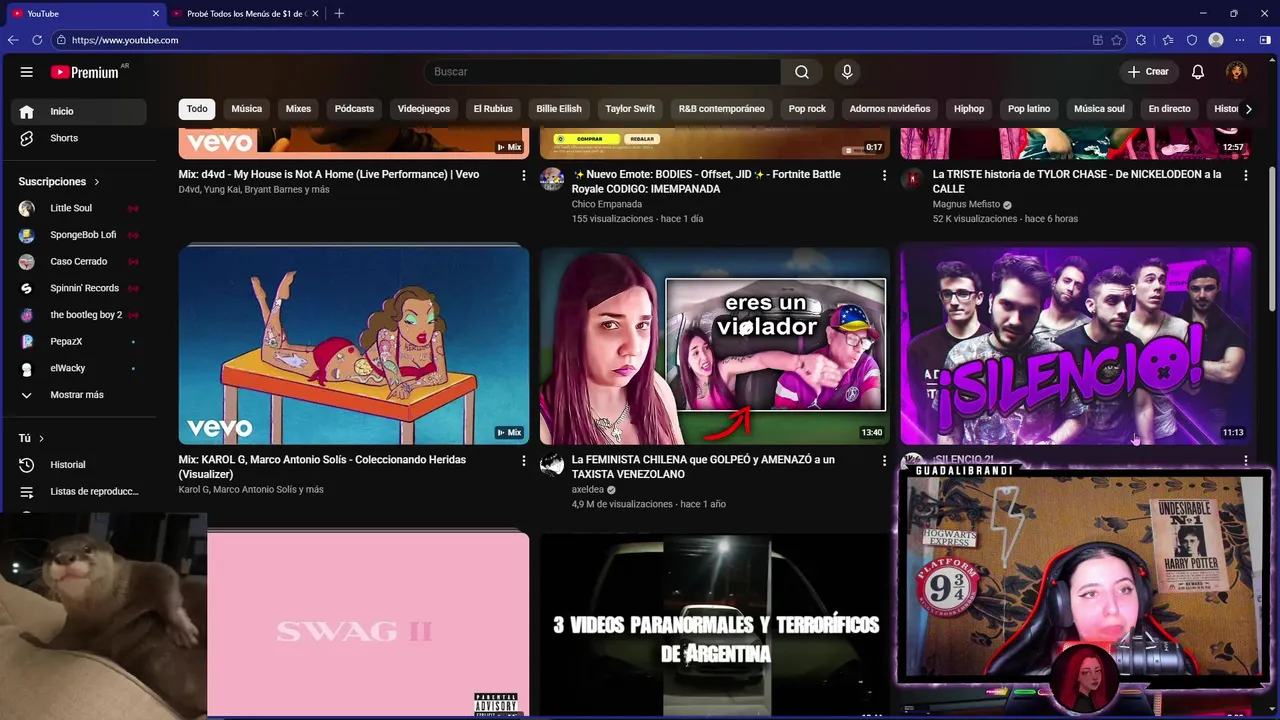This screenshot has width=1280, height=720.
Task: Expand the Suscripciones section chevron
Action: coord(97,182)
